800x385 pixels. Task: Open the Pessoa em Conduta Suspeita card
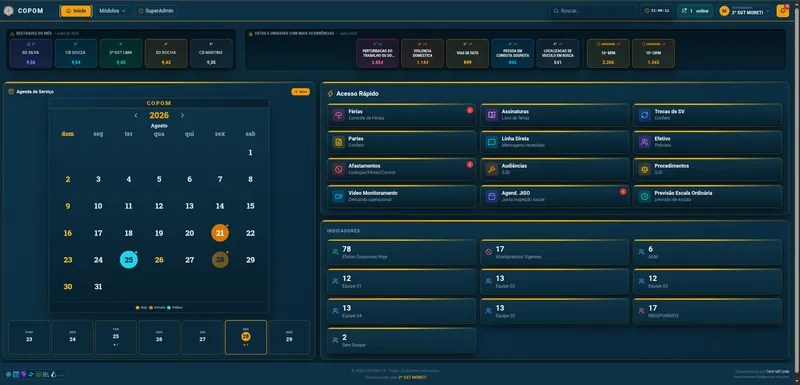(513, 53)
